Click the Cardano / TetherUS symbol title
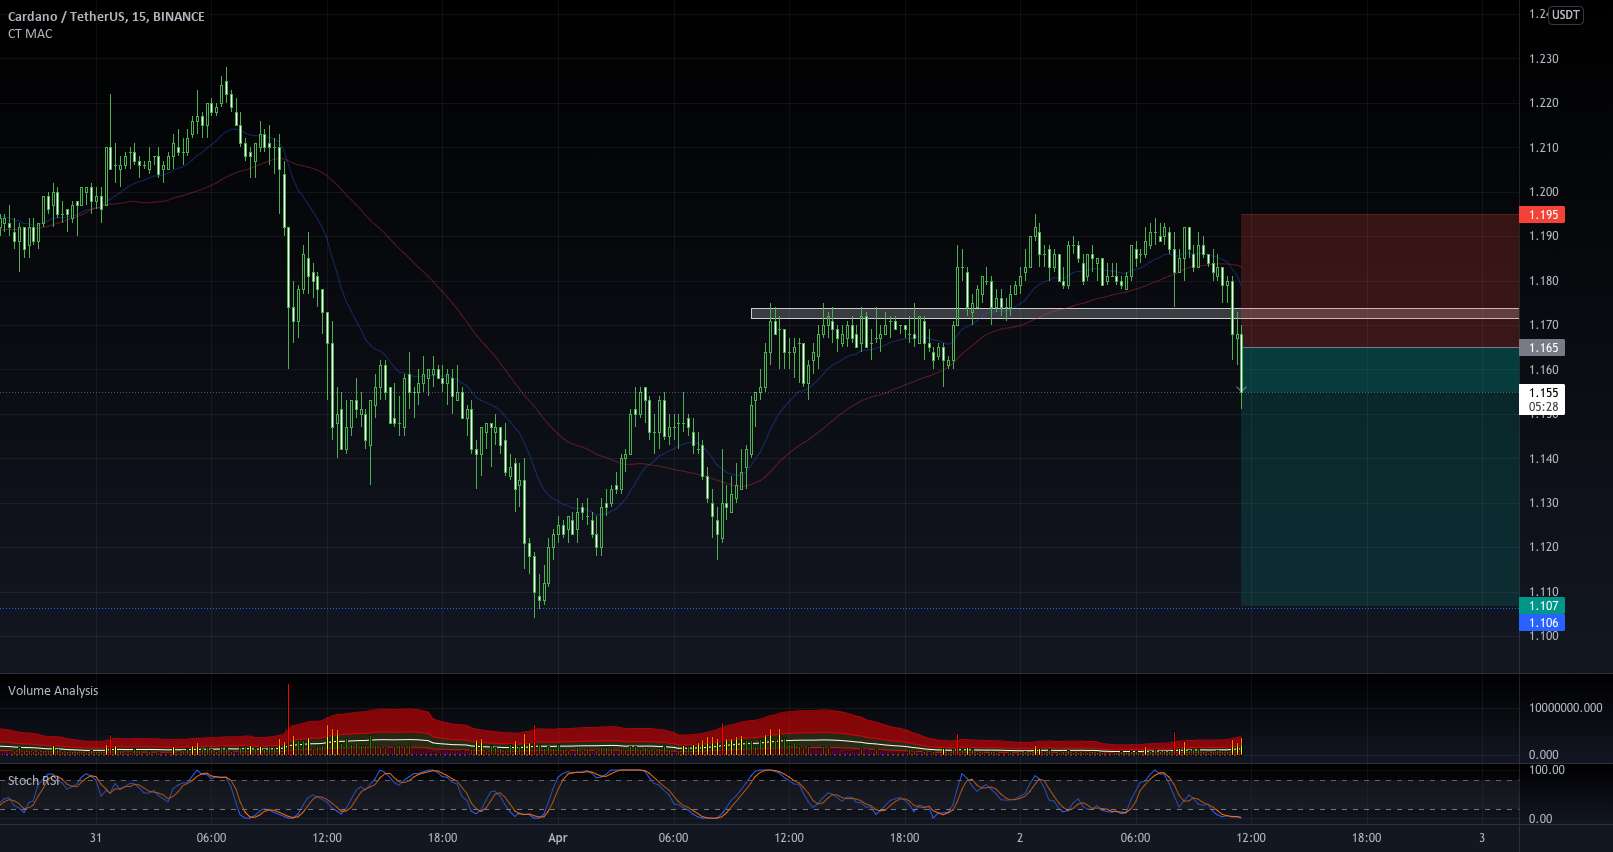This screenshot has width=1613, height=852. [106, 16]
